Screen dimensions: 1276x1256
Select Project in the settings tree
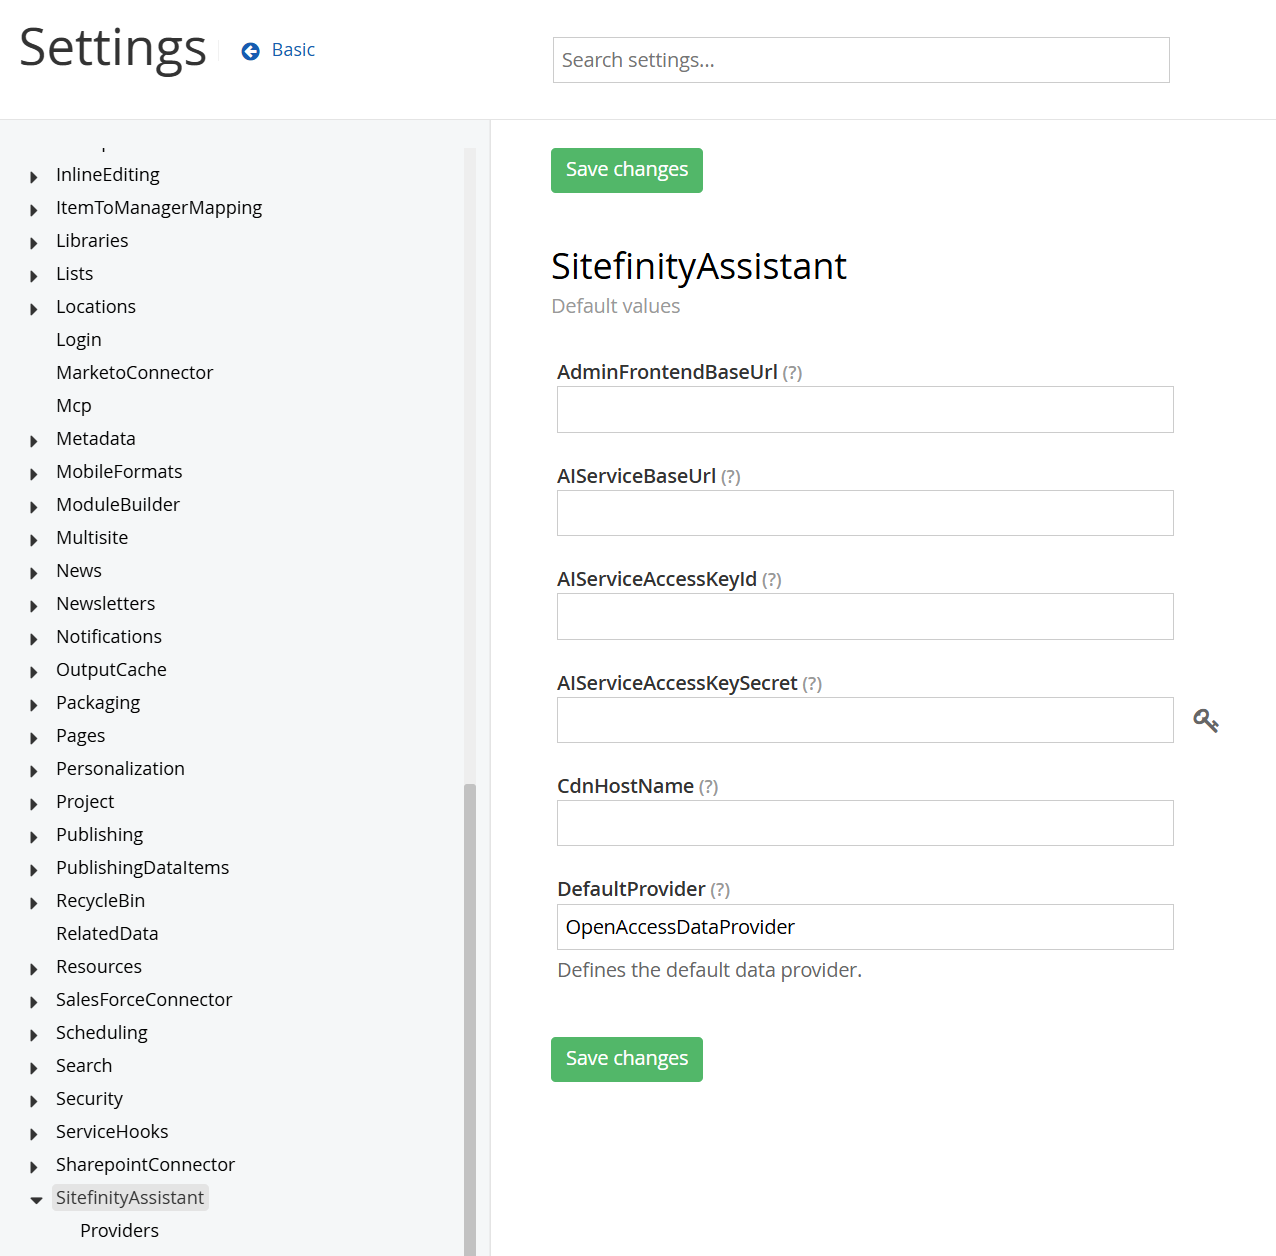click(85, 802)
